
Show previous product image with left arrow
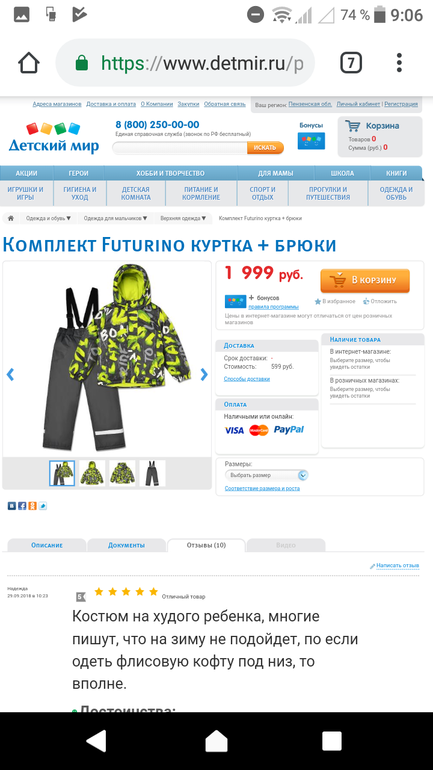tap(10, 375)
